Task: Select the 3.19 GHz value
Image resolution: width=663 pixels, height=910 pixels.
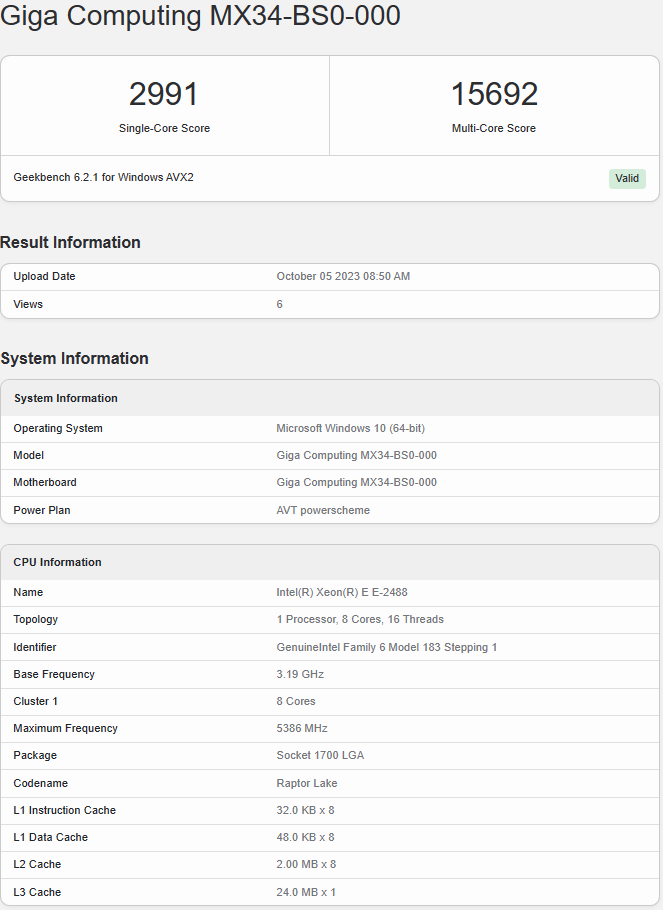Action: (x=300, y=674)
